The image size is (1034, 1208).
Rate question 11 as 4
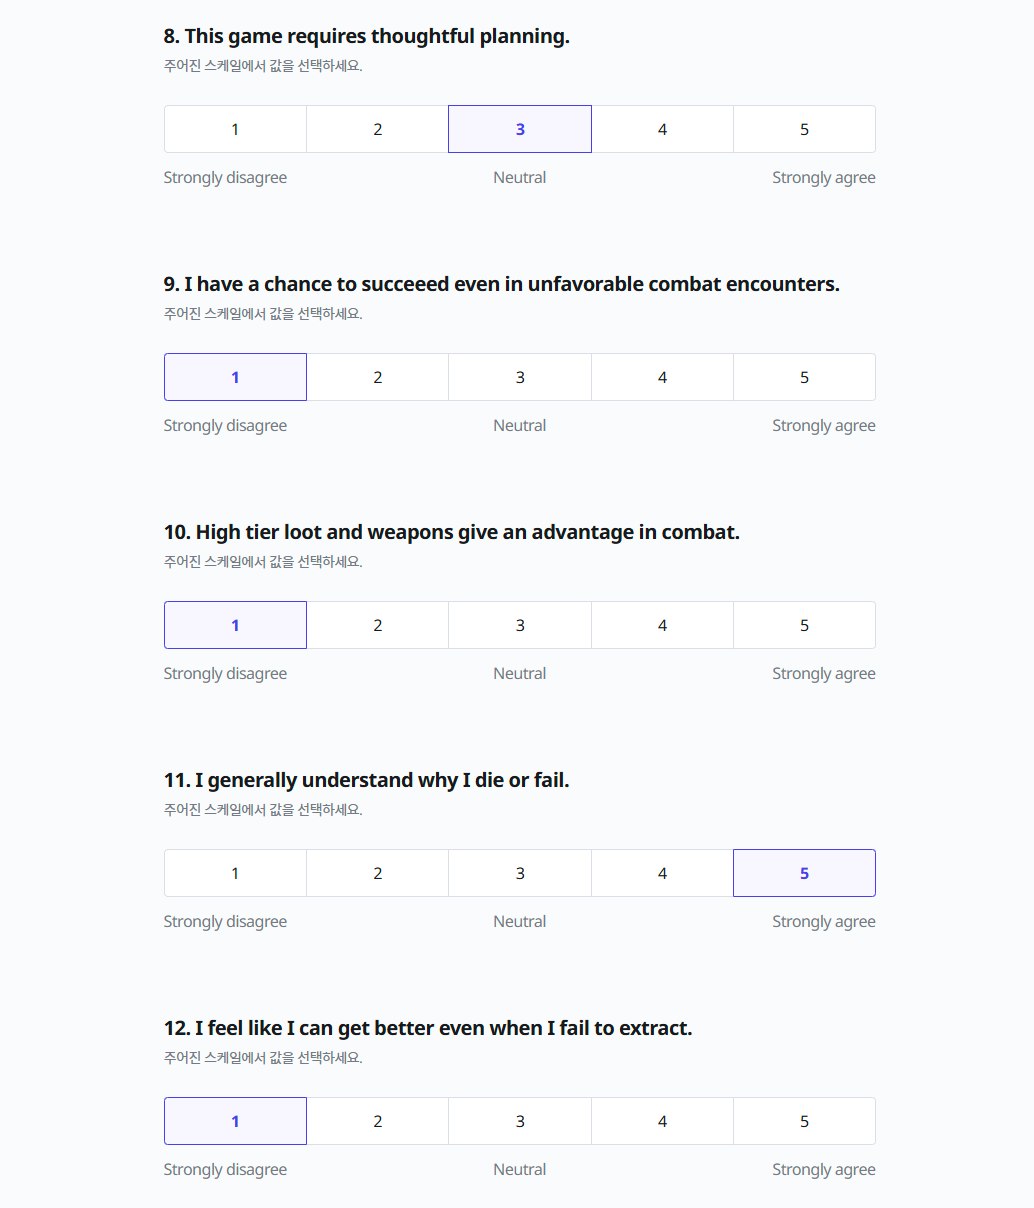click(662, 873)
